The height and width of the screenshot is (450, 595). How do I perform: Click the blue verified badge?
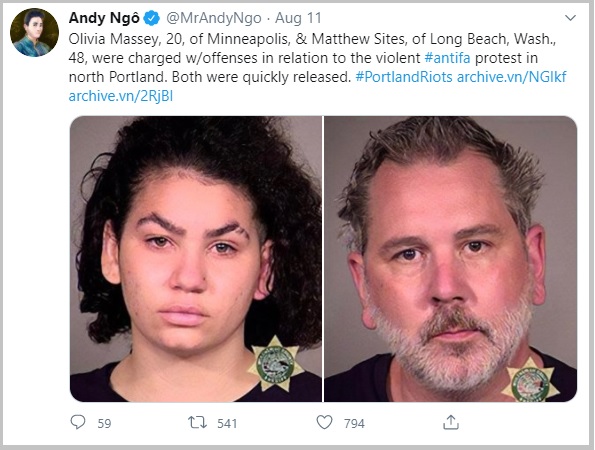[x=152, y=18]
